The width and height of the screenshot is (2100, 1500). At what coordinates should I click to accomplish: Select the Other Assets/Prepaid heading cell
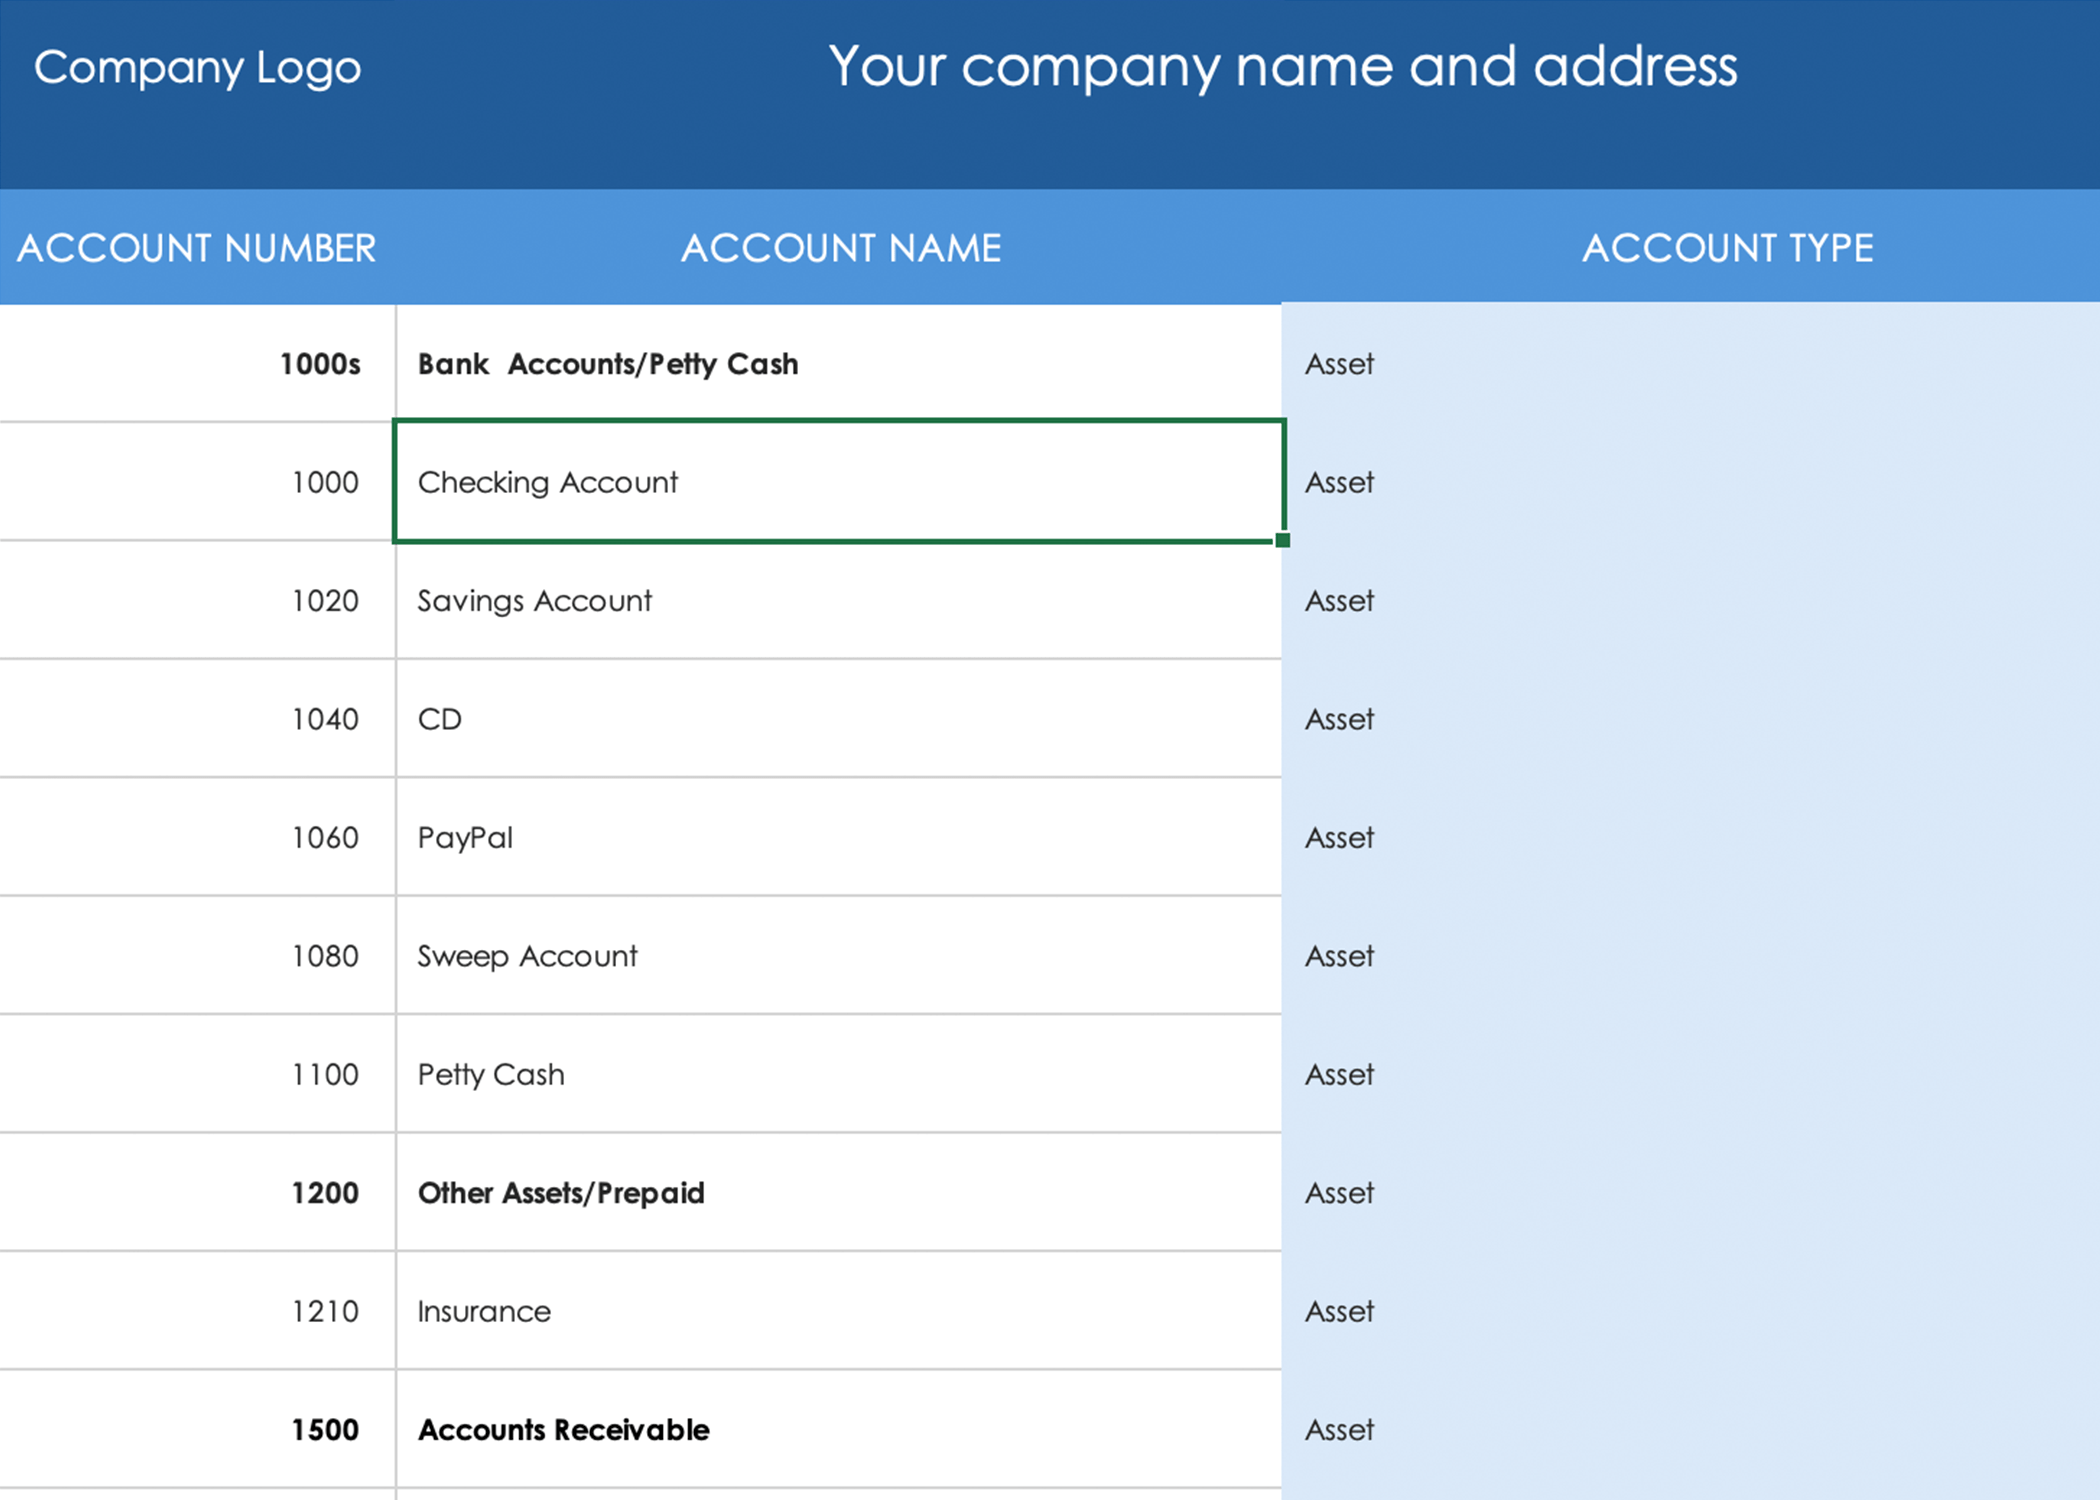coord(838,1193)
